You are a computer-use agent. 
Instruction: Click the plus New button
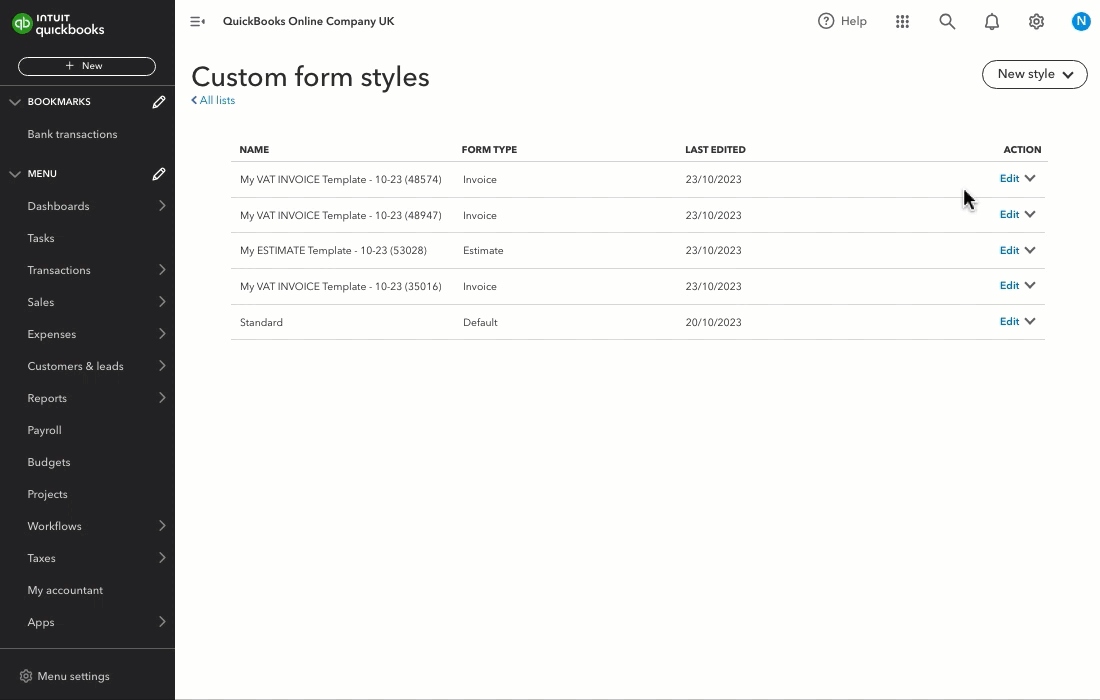coord(87,66)
